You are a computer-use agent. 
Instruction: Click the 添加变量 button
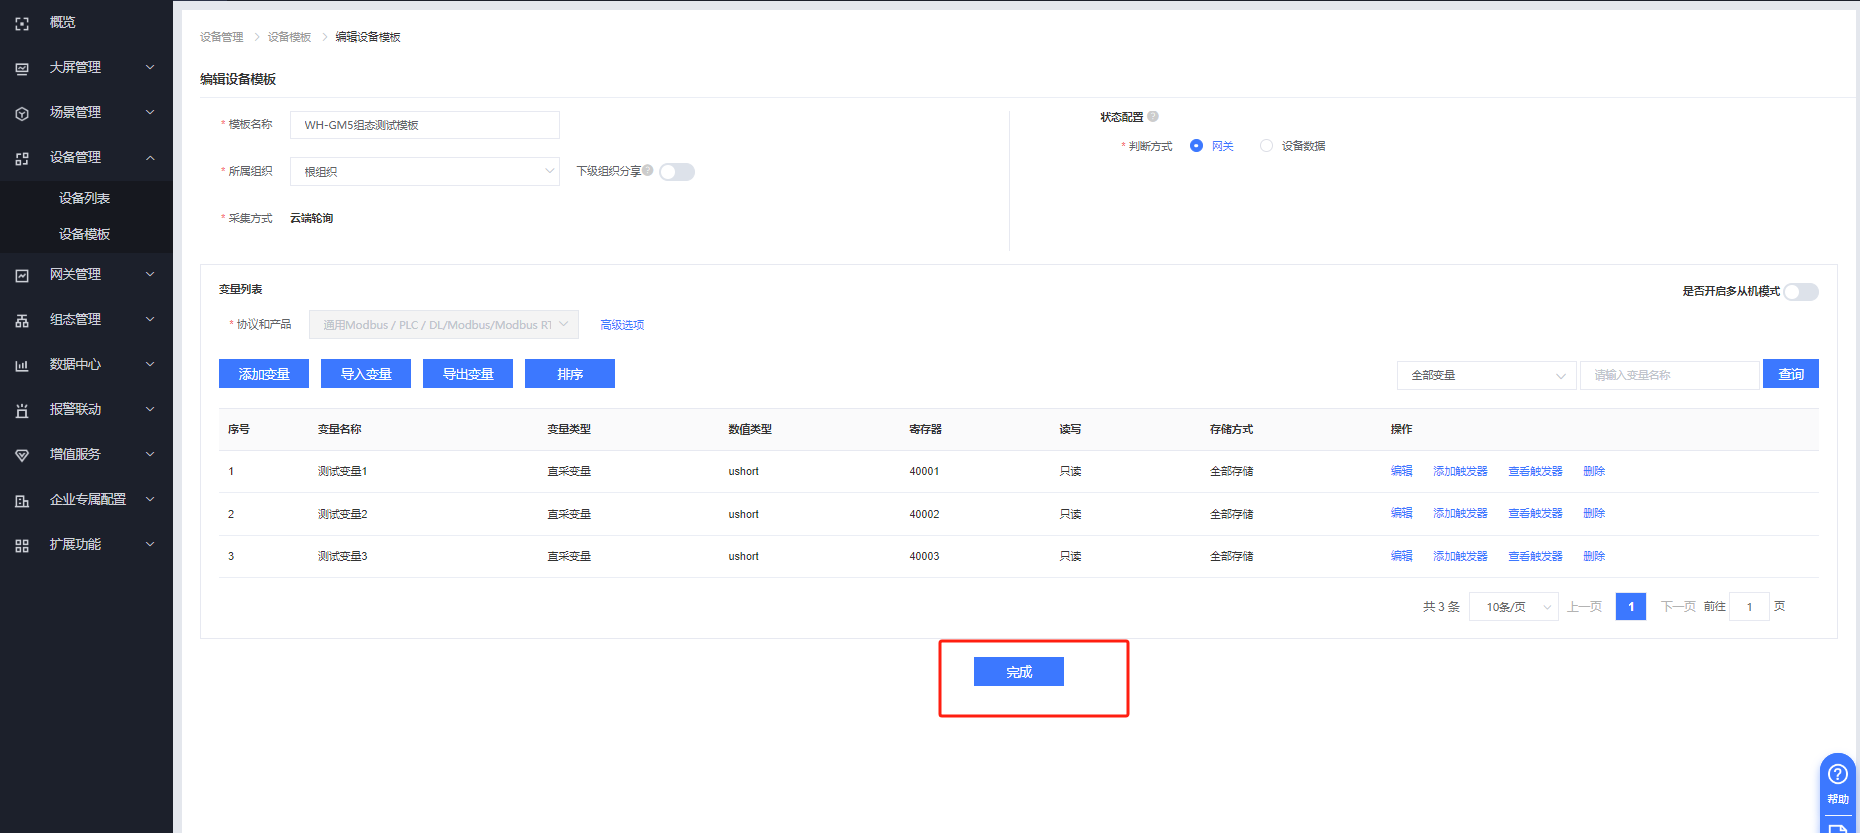tap(264, 374)
